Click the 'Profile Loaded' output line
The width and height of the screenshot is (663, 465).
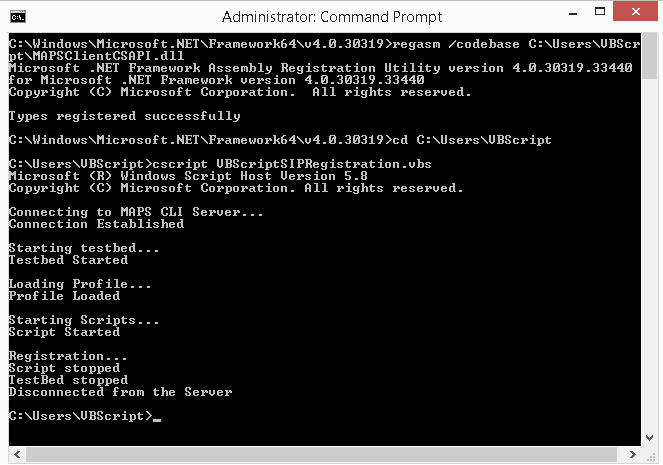point(64,296)
